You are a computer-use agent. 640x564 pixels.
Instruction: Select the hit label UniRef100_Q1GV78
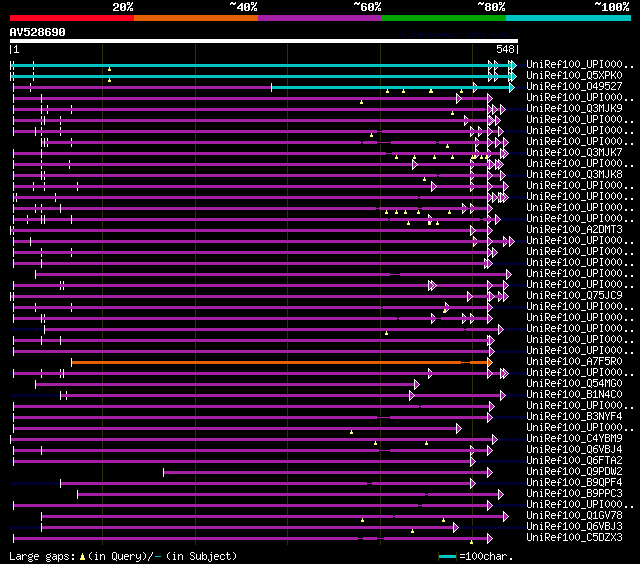[574, 516]
